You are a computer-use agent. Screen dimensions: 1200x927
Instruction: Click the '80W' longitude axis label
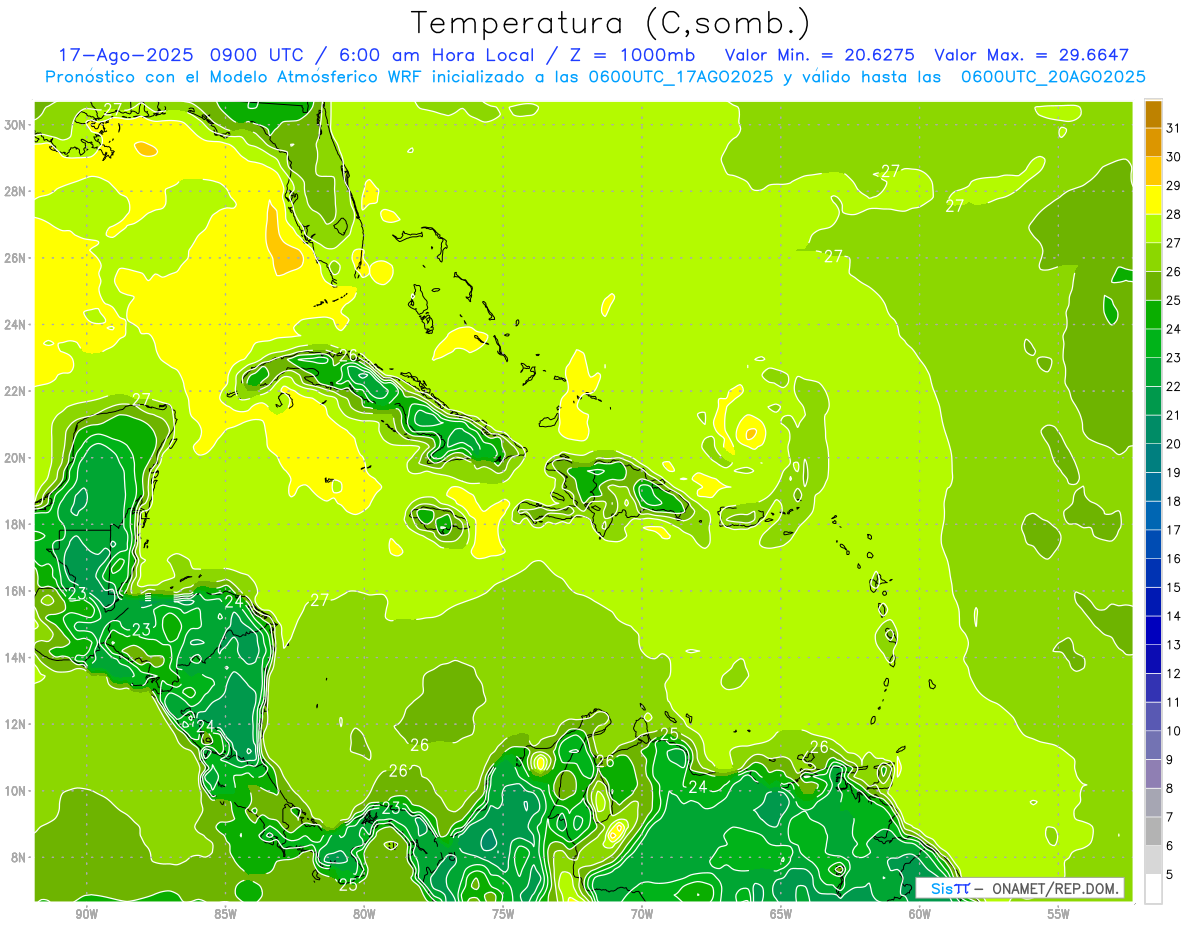click(x=364, y=914)
